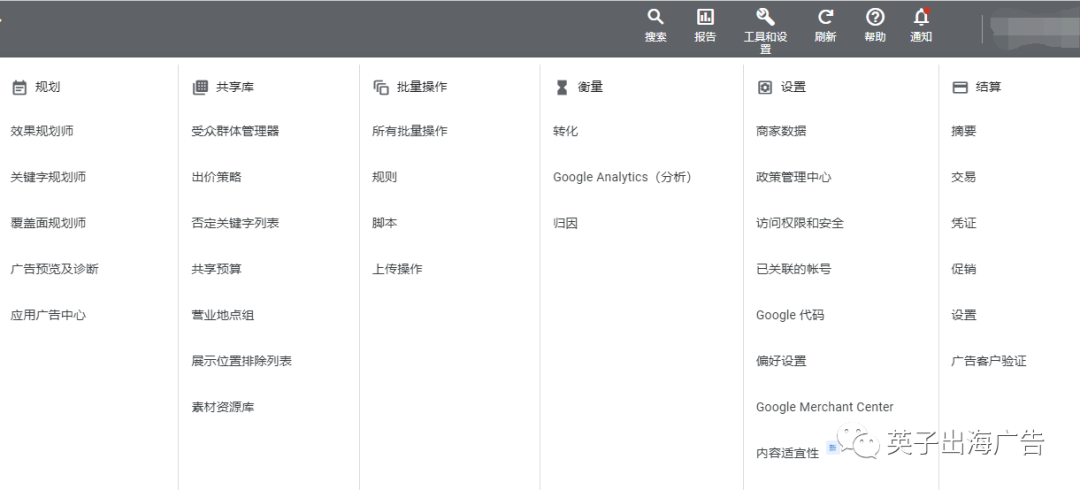Open 关键字规划师 under 规划

coord(48,177)
